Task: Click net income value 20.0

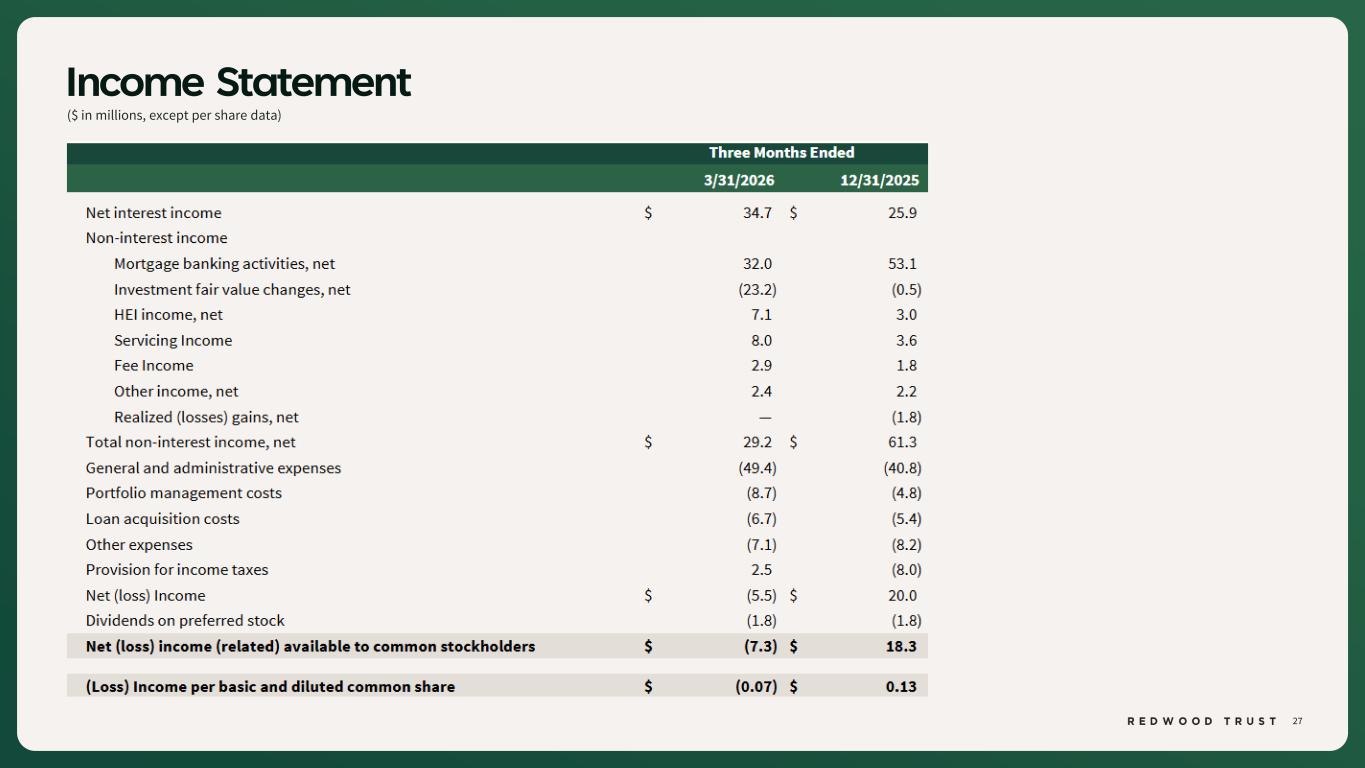Action: coord(902,596)
